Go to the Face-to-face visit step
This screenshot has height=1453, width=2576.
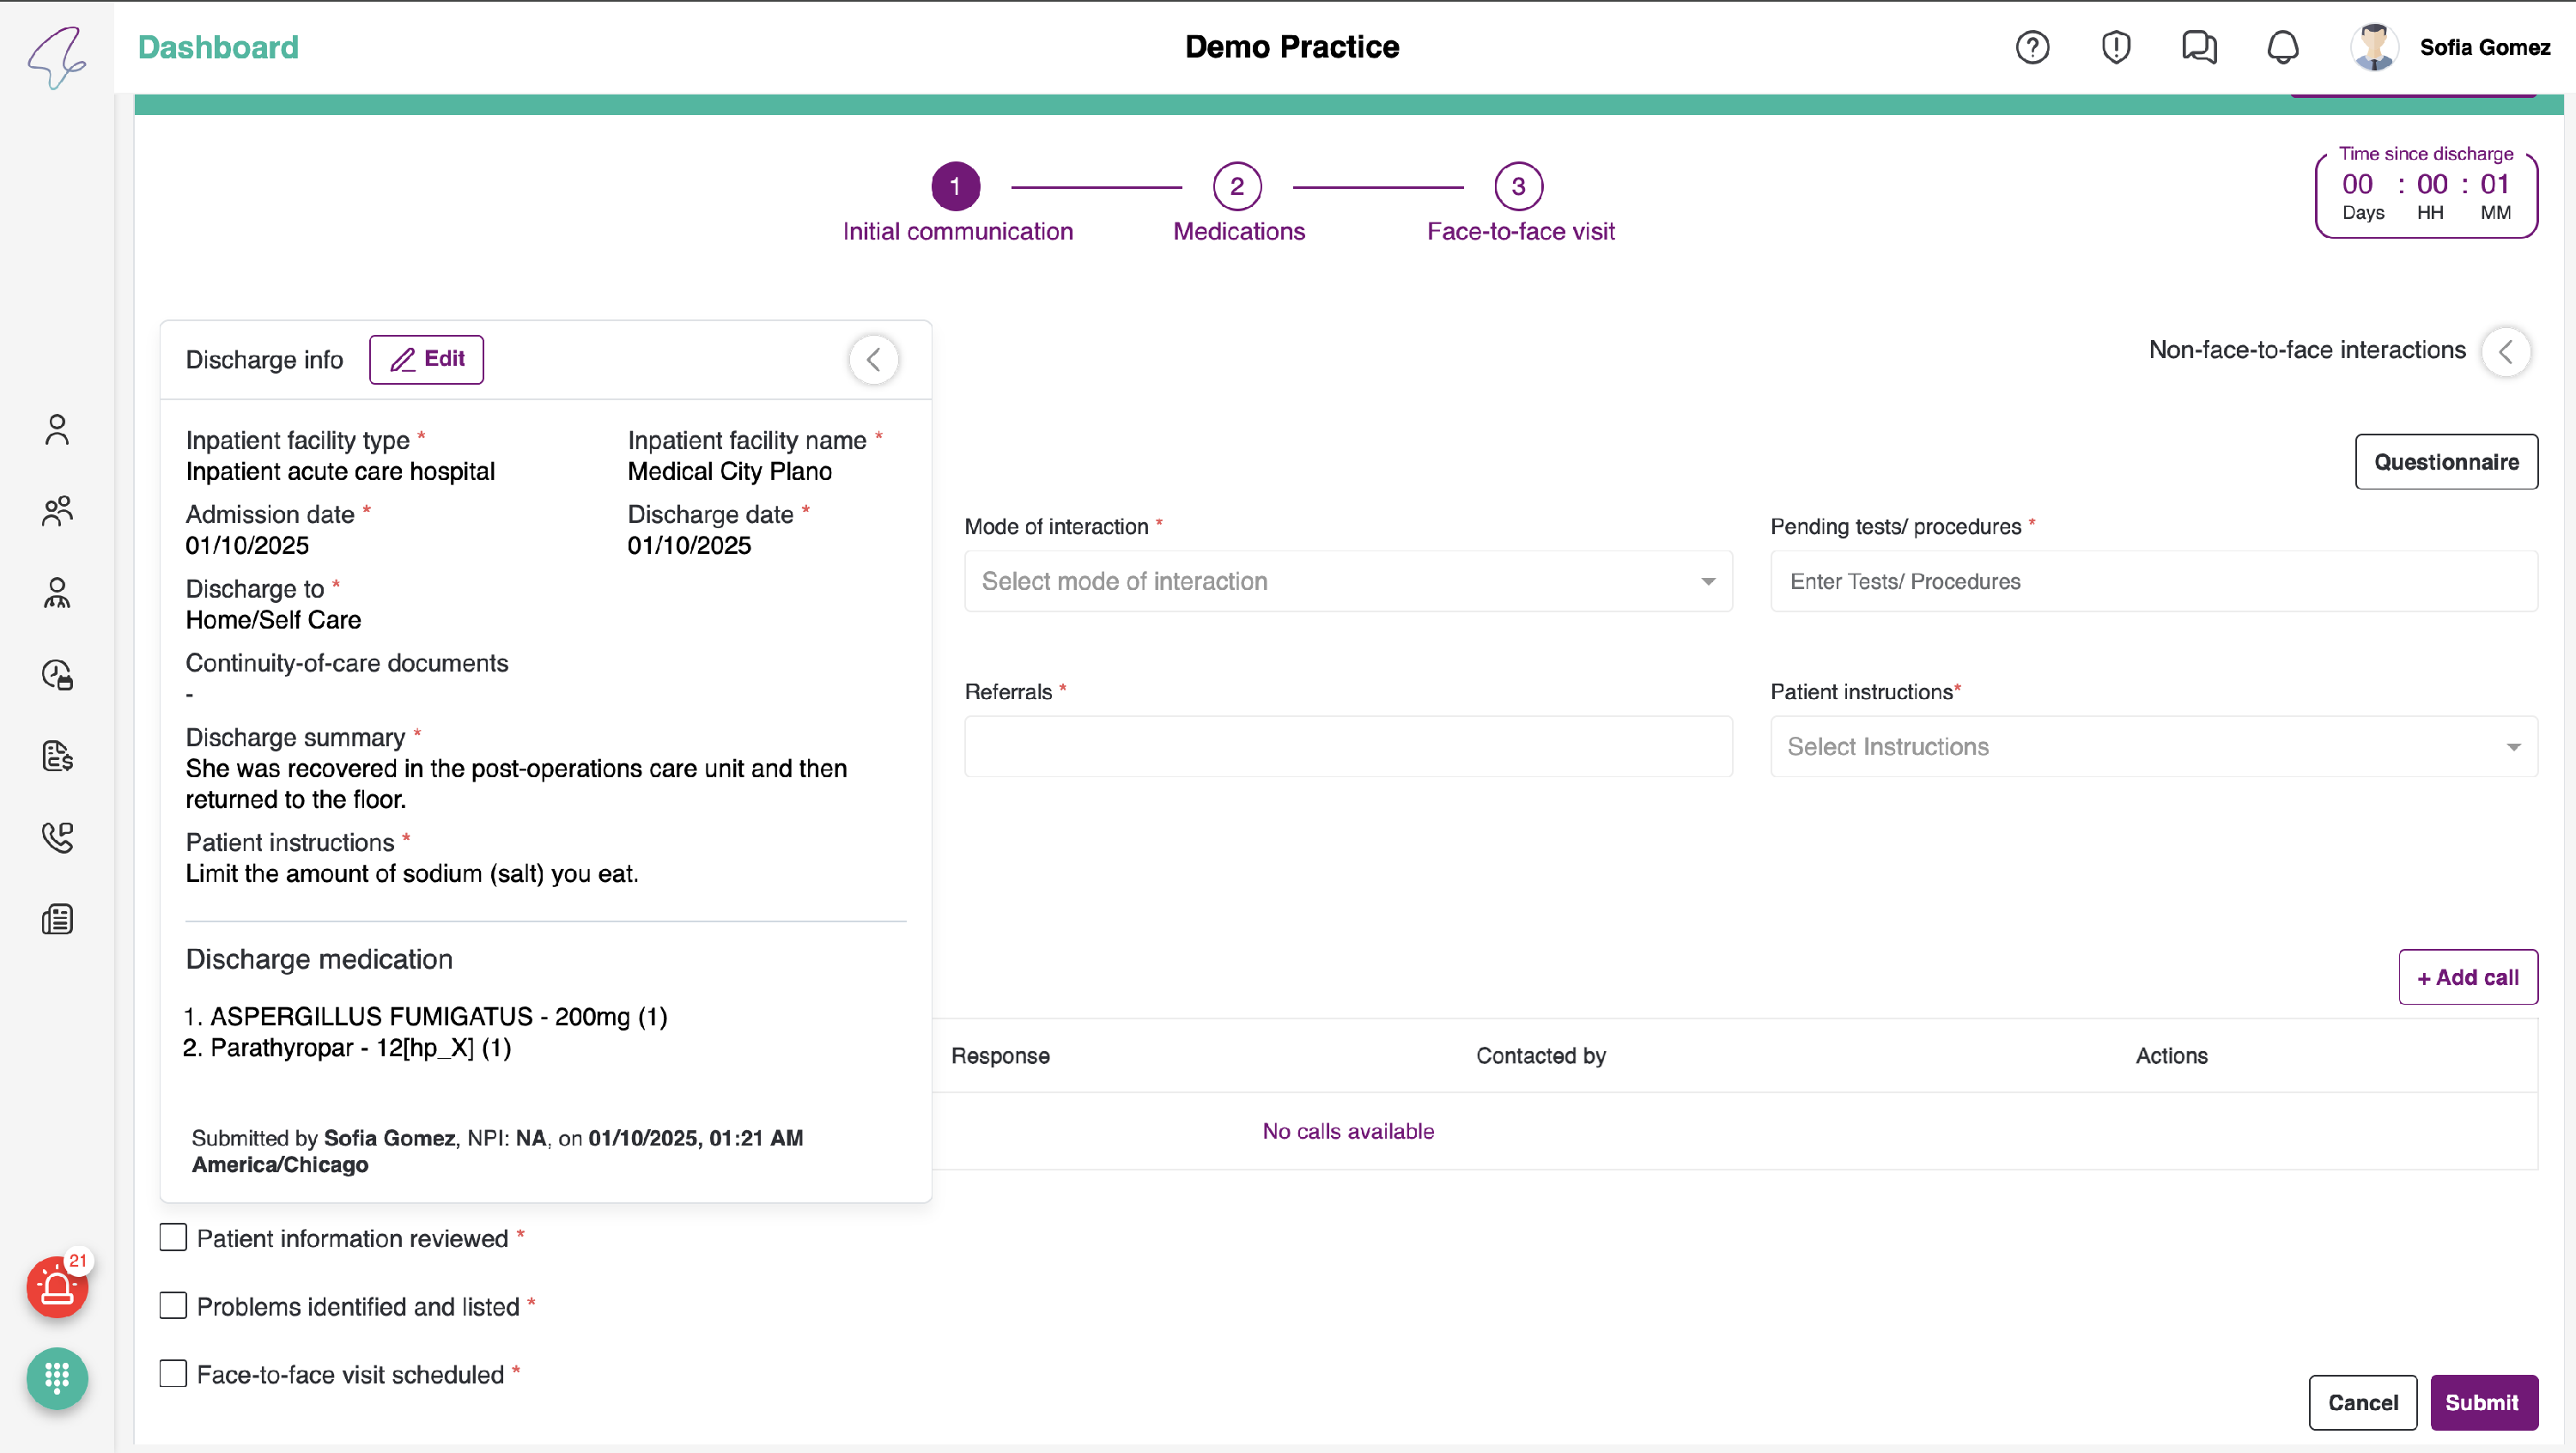pyautogui.click(x=1518, y=187)
